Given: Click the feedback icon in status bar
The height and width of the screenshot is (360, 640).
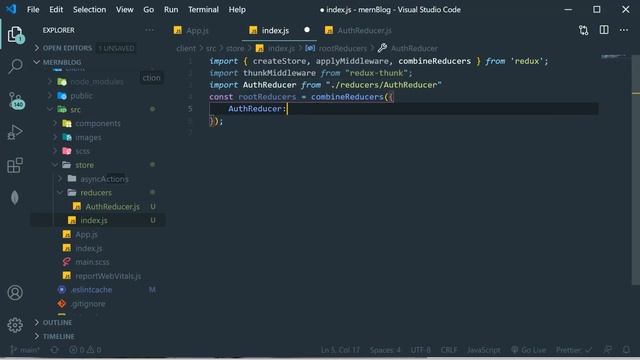Looking at the screenshot, I should coord(608,350).
